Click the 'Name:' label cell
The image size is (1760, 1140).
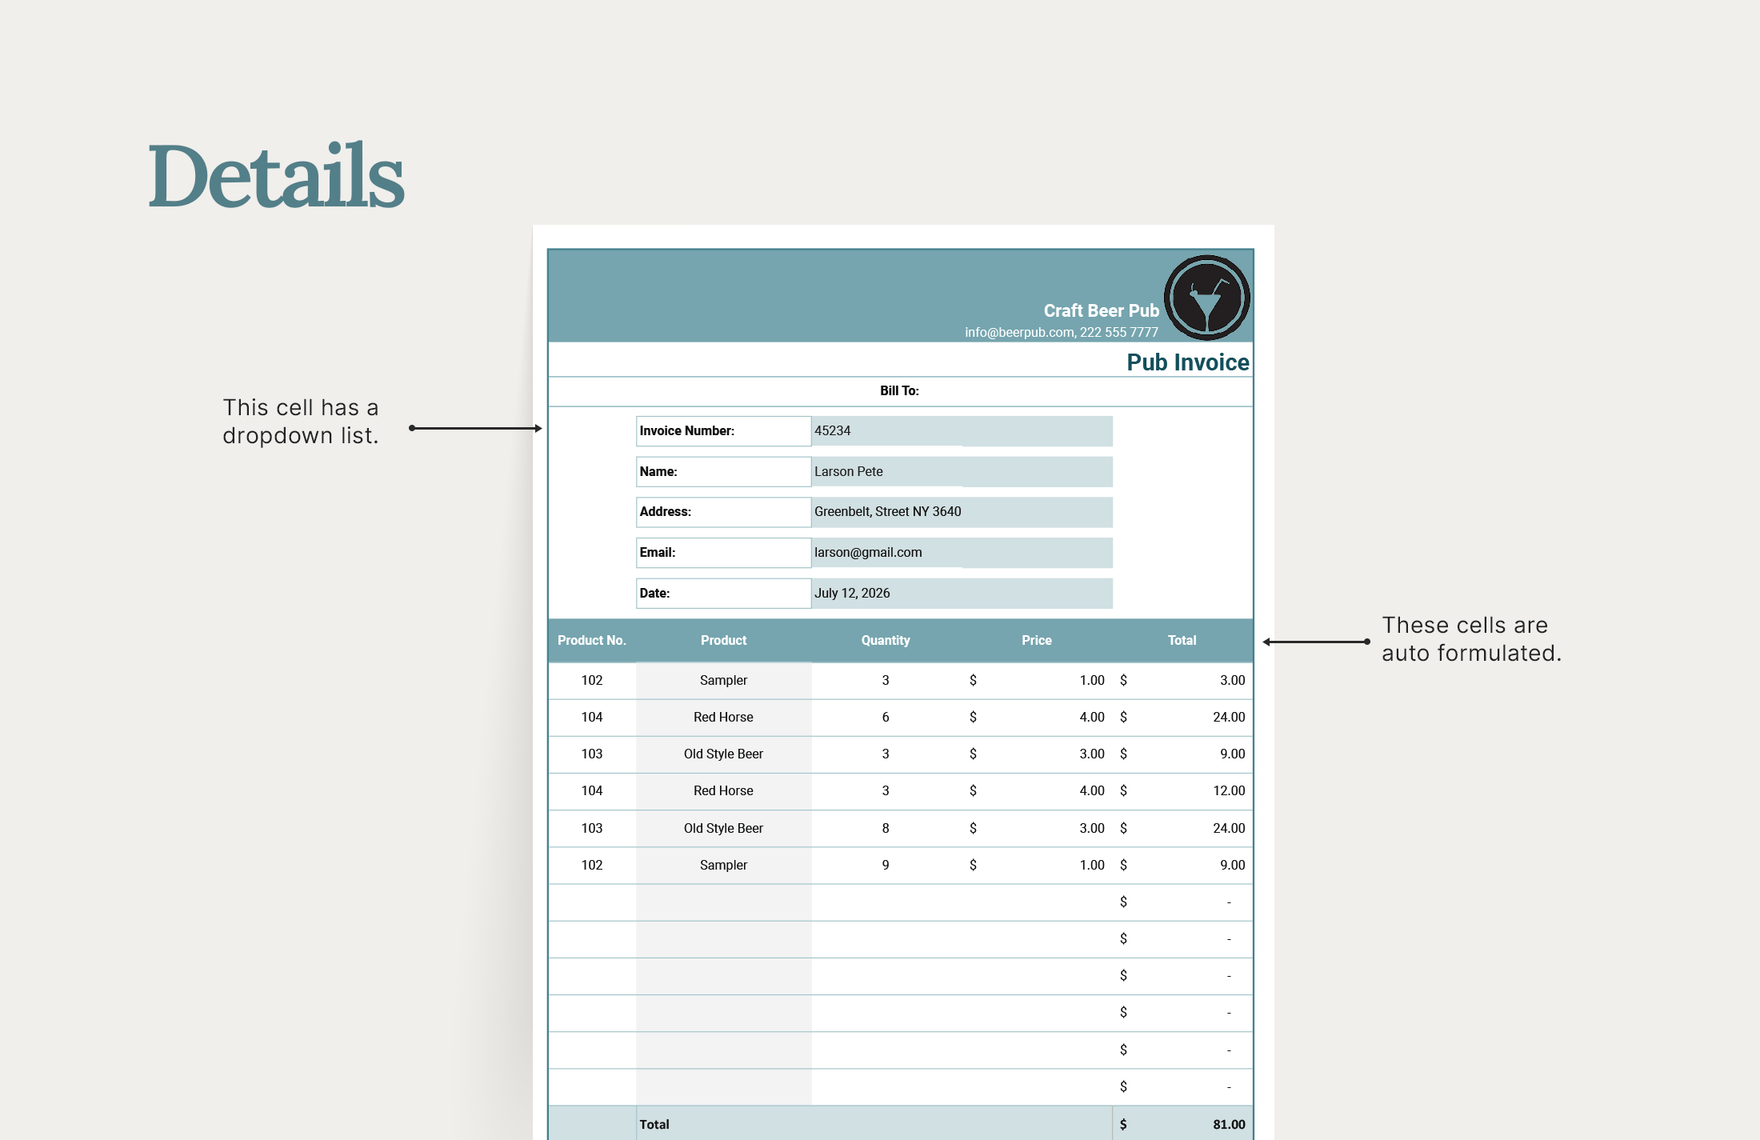(723, 472)
